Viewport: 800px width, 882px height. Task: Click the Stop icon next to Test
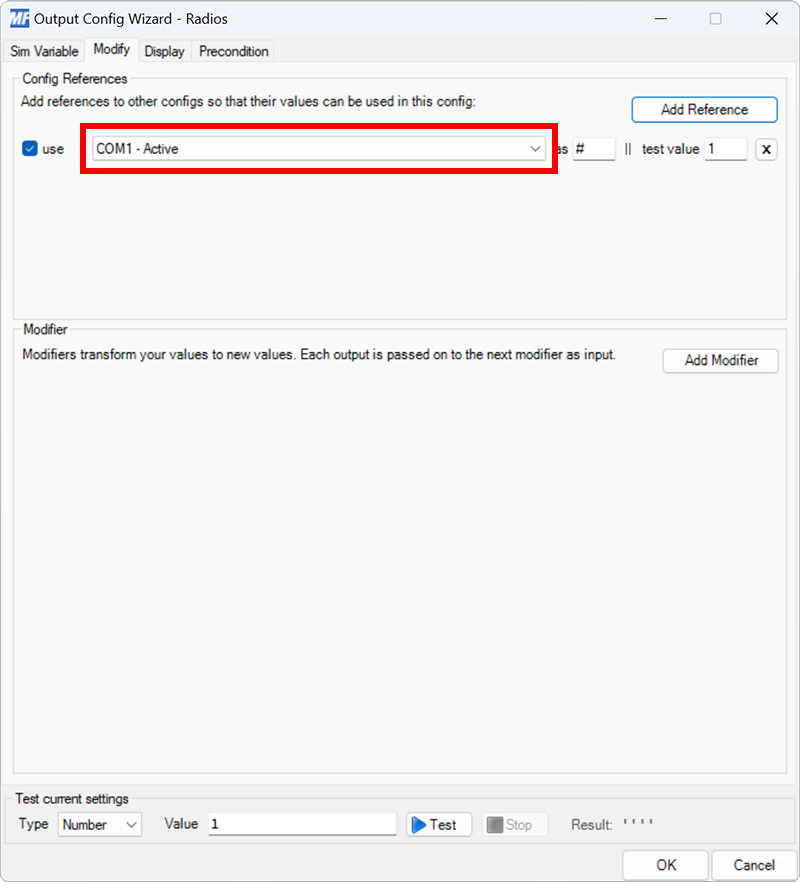point(513,824)
